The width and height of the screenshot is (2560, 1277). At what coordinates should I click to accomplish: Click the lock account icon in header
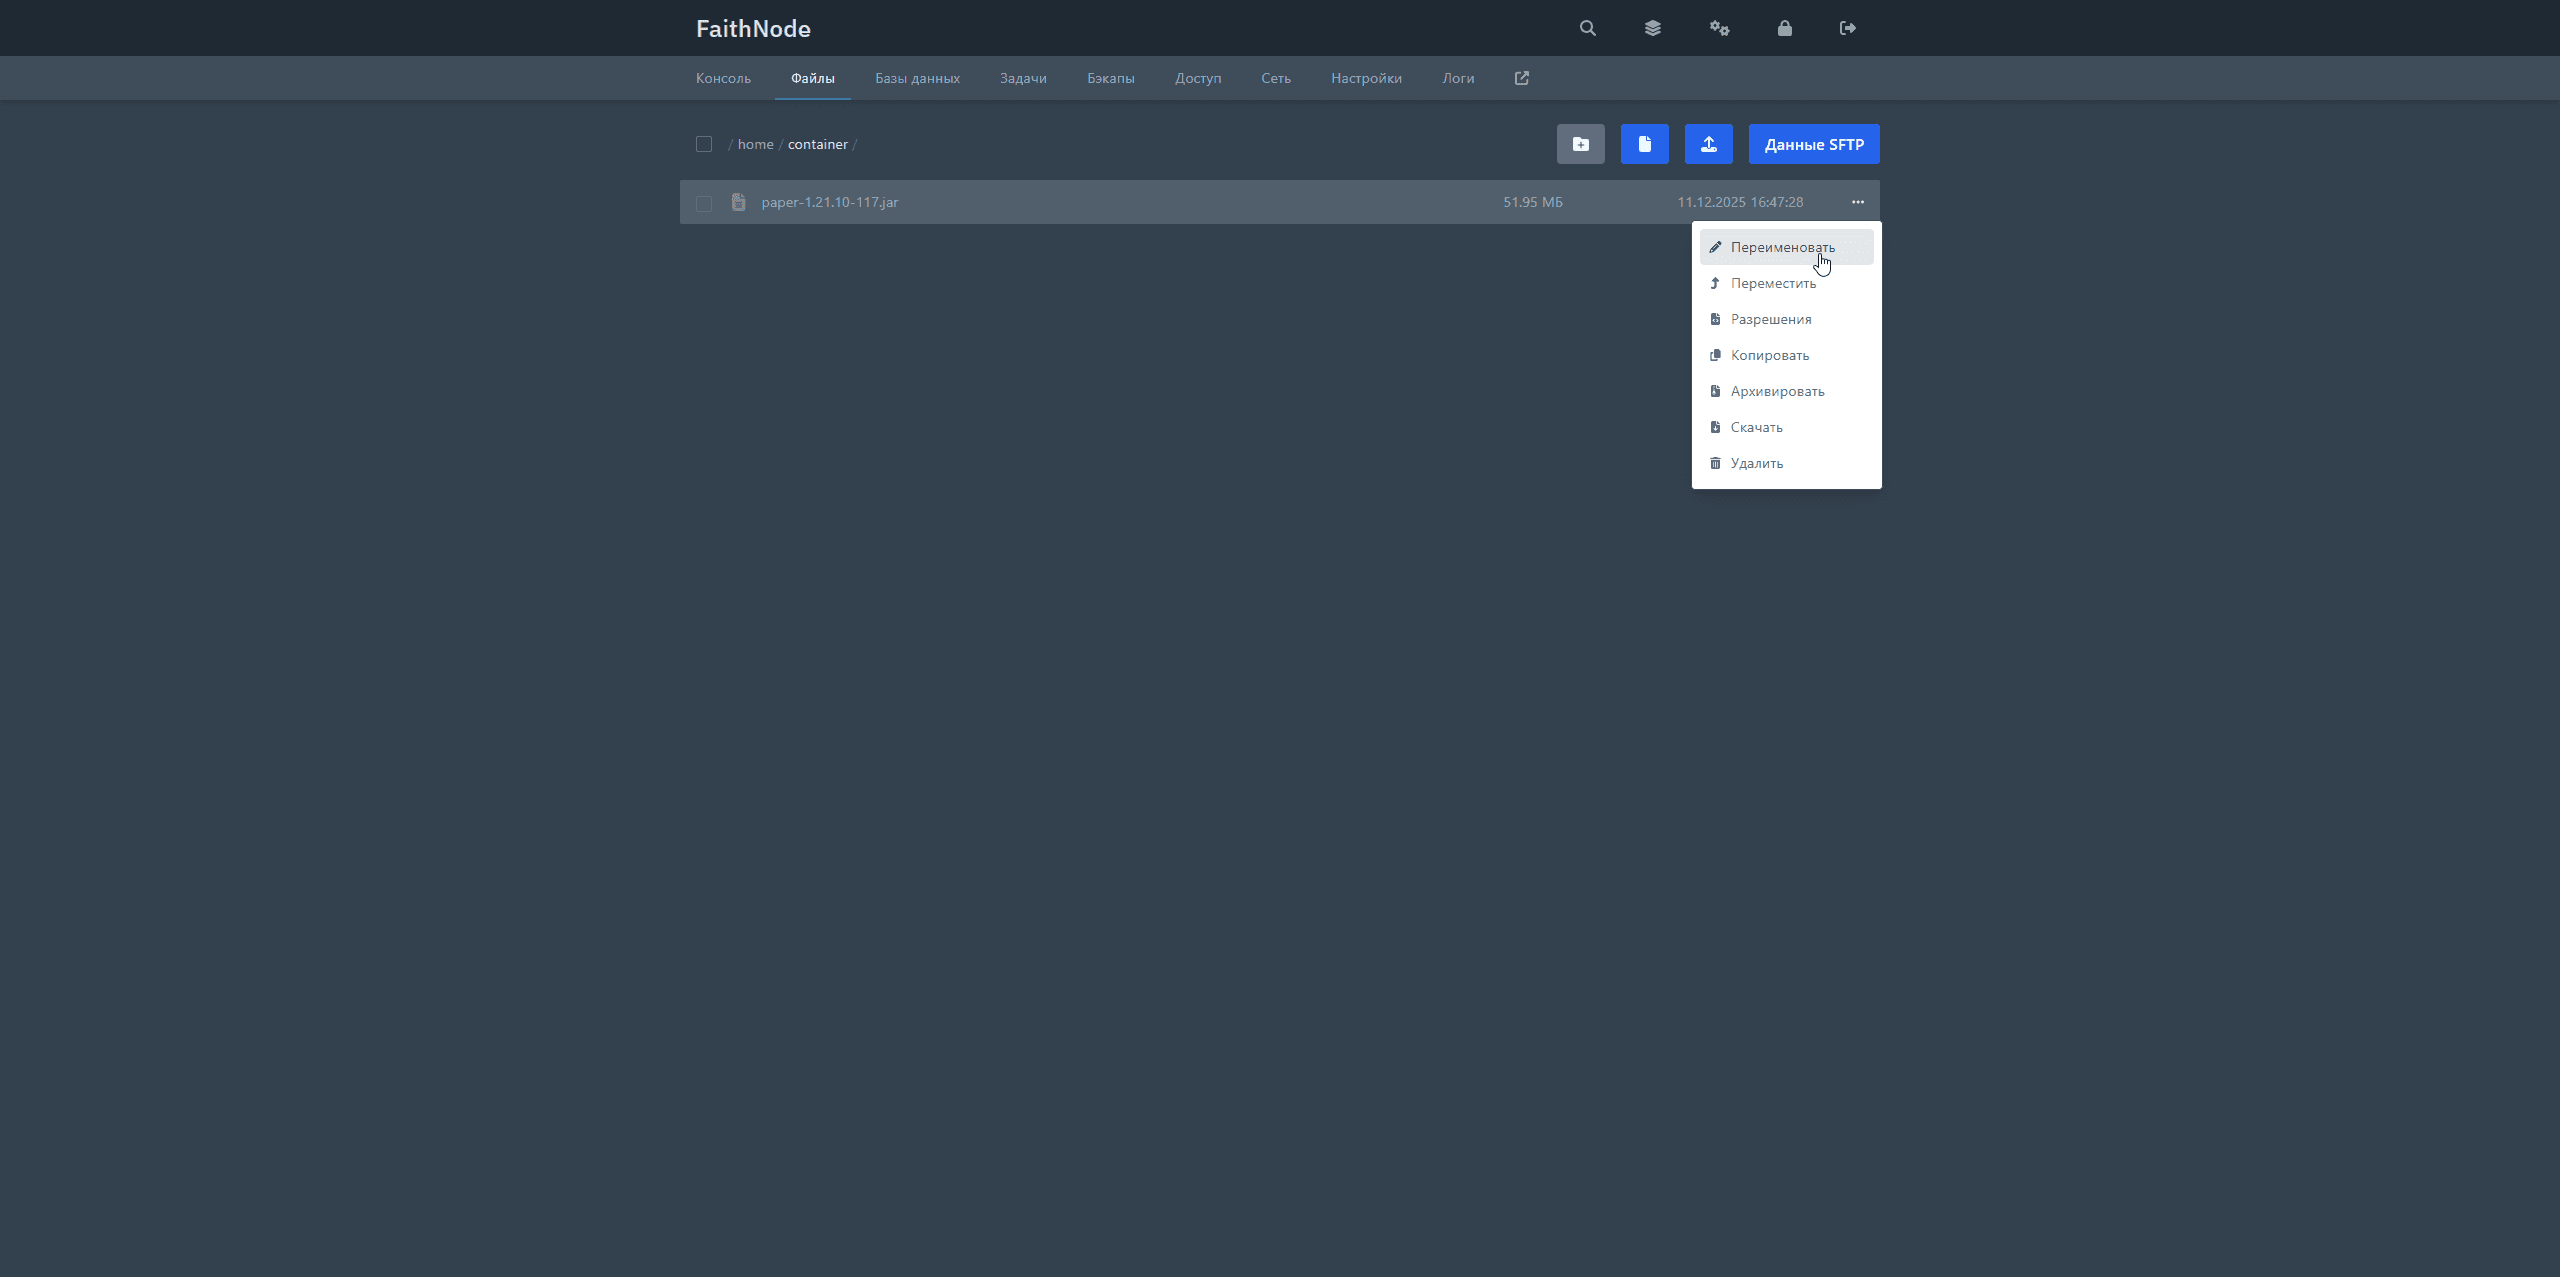click(1784, 28)
